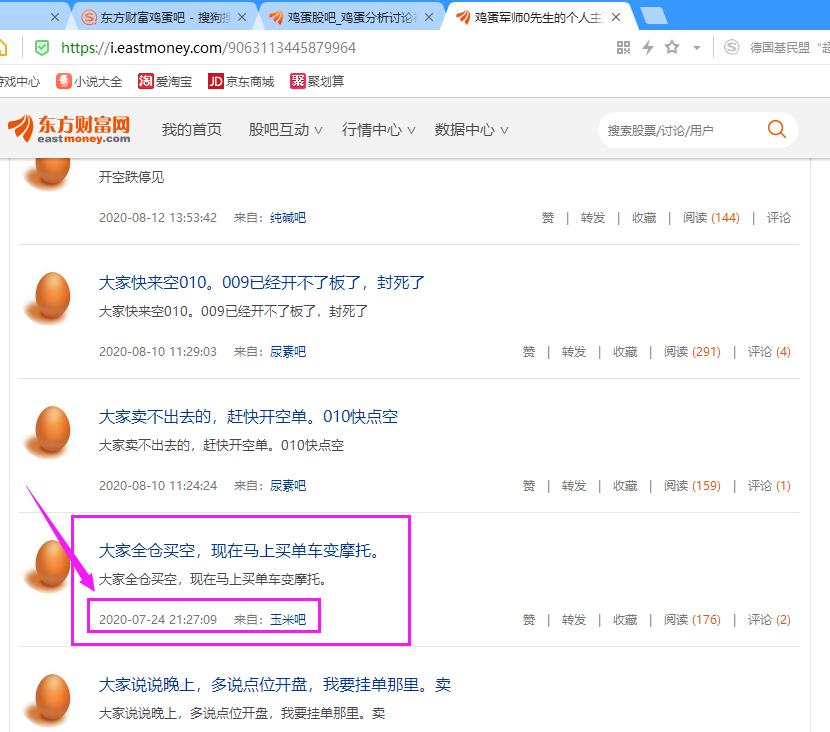This screenshot has width=830, height=732.
Task: Open post 大家卖不出去的,赶快开空单
Action: coord(248,417)
